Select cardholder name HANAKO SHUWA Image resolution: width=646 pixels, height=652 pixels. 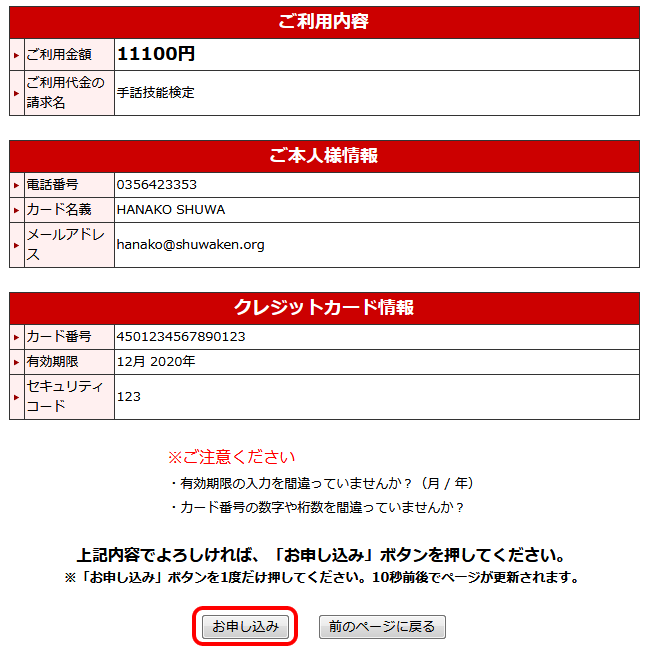coord(171,210)
